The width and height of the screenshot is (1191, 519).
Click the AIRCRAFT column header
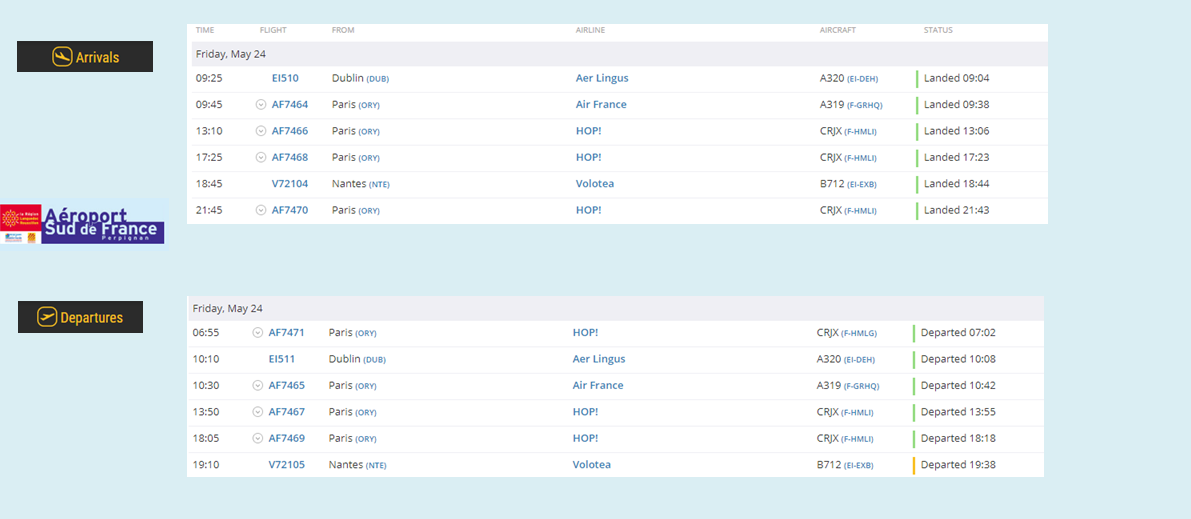[x=838, y=30]
